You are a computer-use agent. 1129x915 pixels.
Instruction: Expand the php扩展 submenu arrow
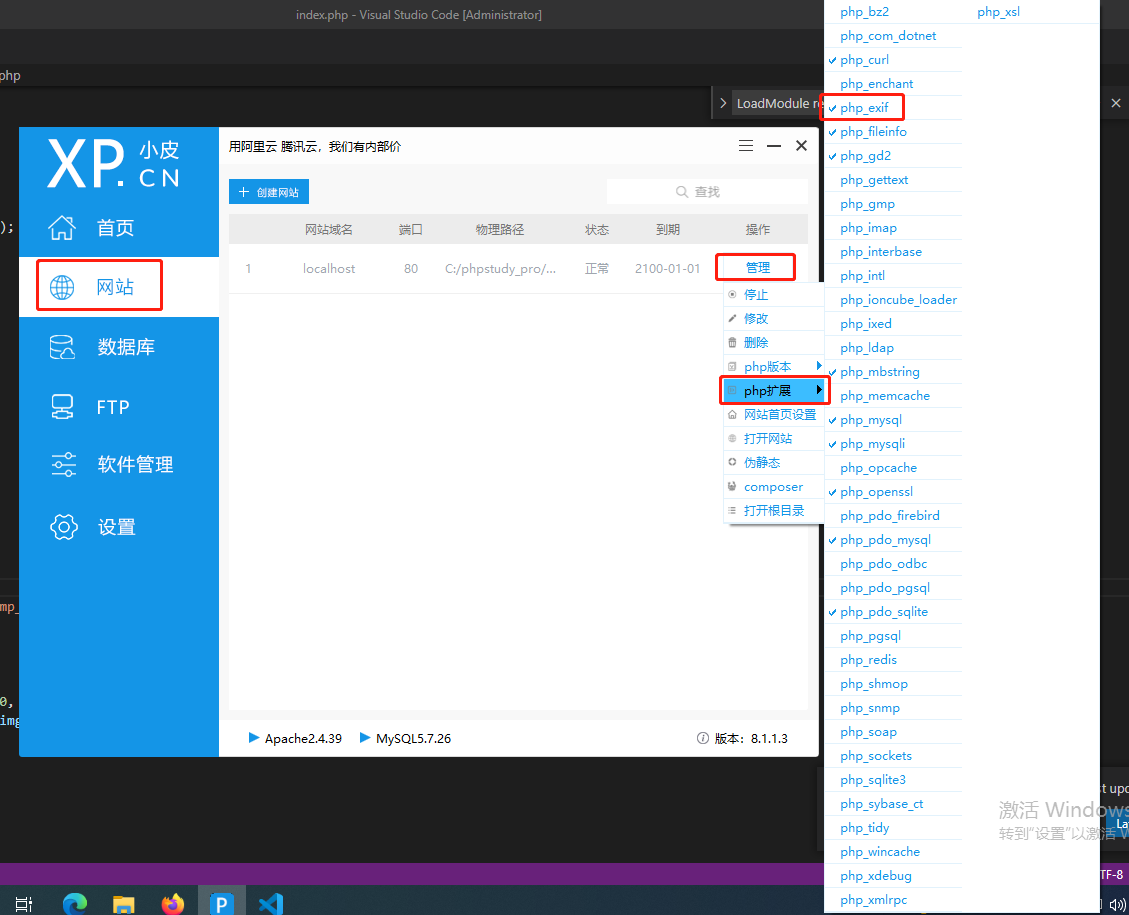point(819,389)
